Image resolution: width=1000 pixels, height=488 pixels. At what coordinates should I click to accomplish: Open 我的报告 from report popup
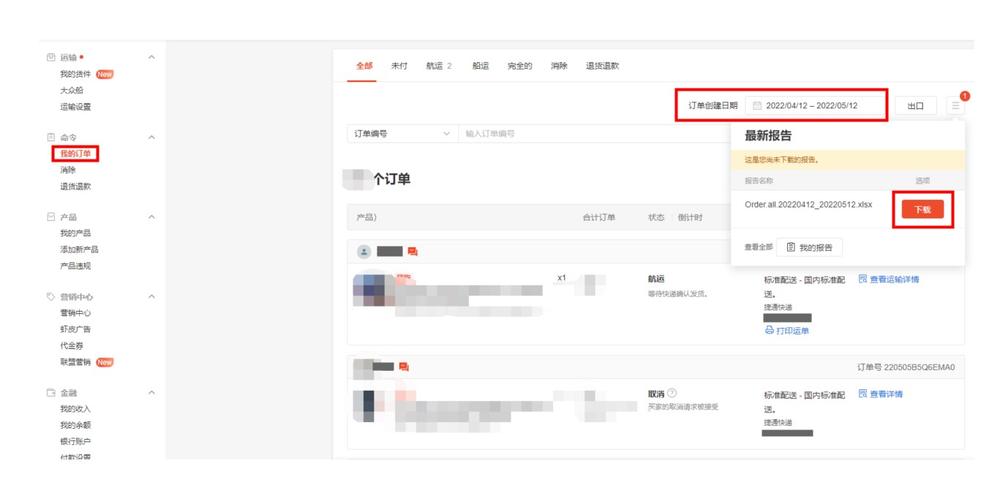pyautogui.click(x=809, y=247)
